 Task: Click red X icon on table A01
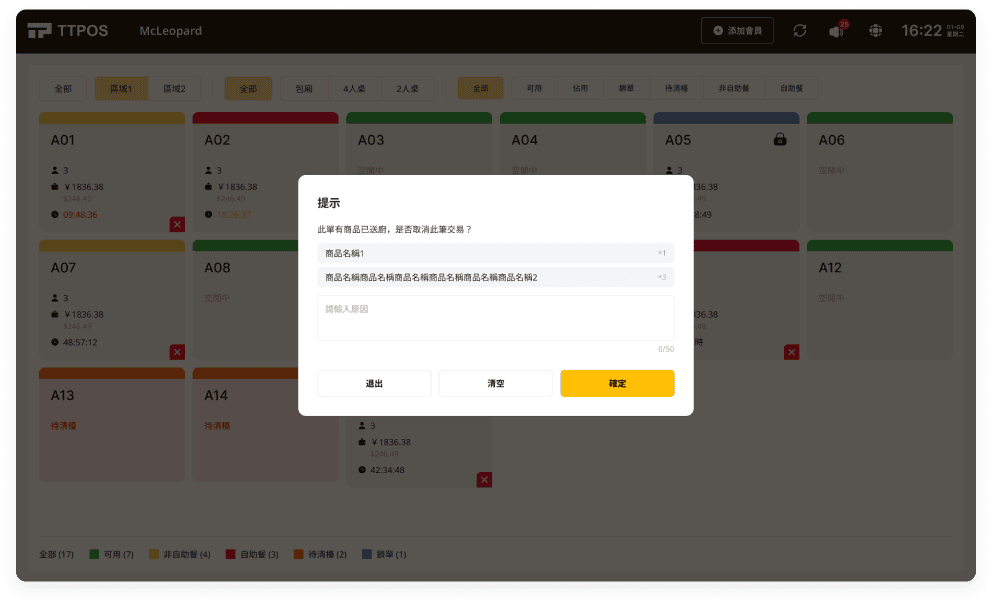tap(177, 224)
